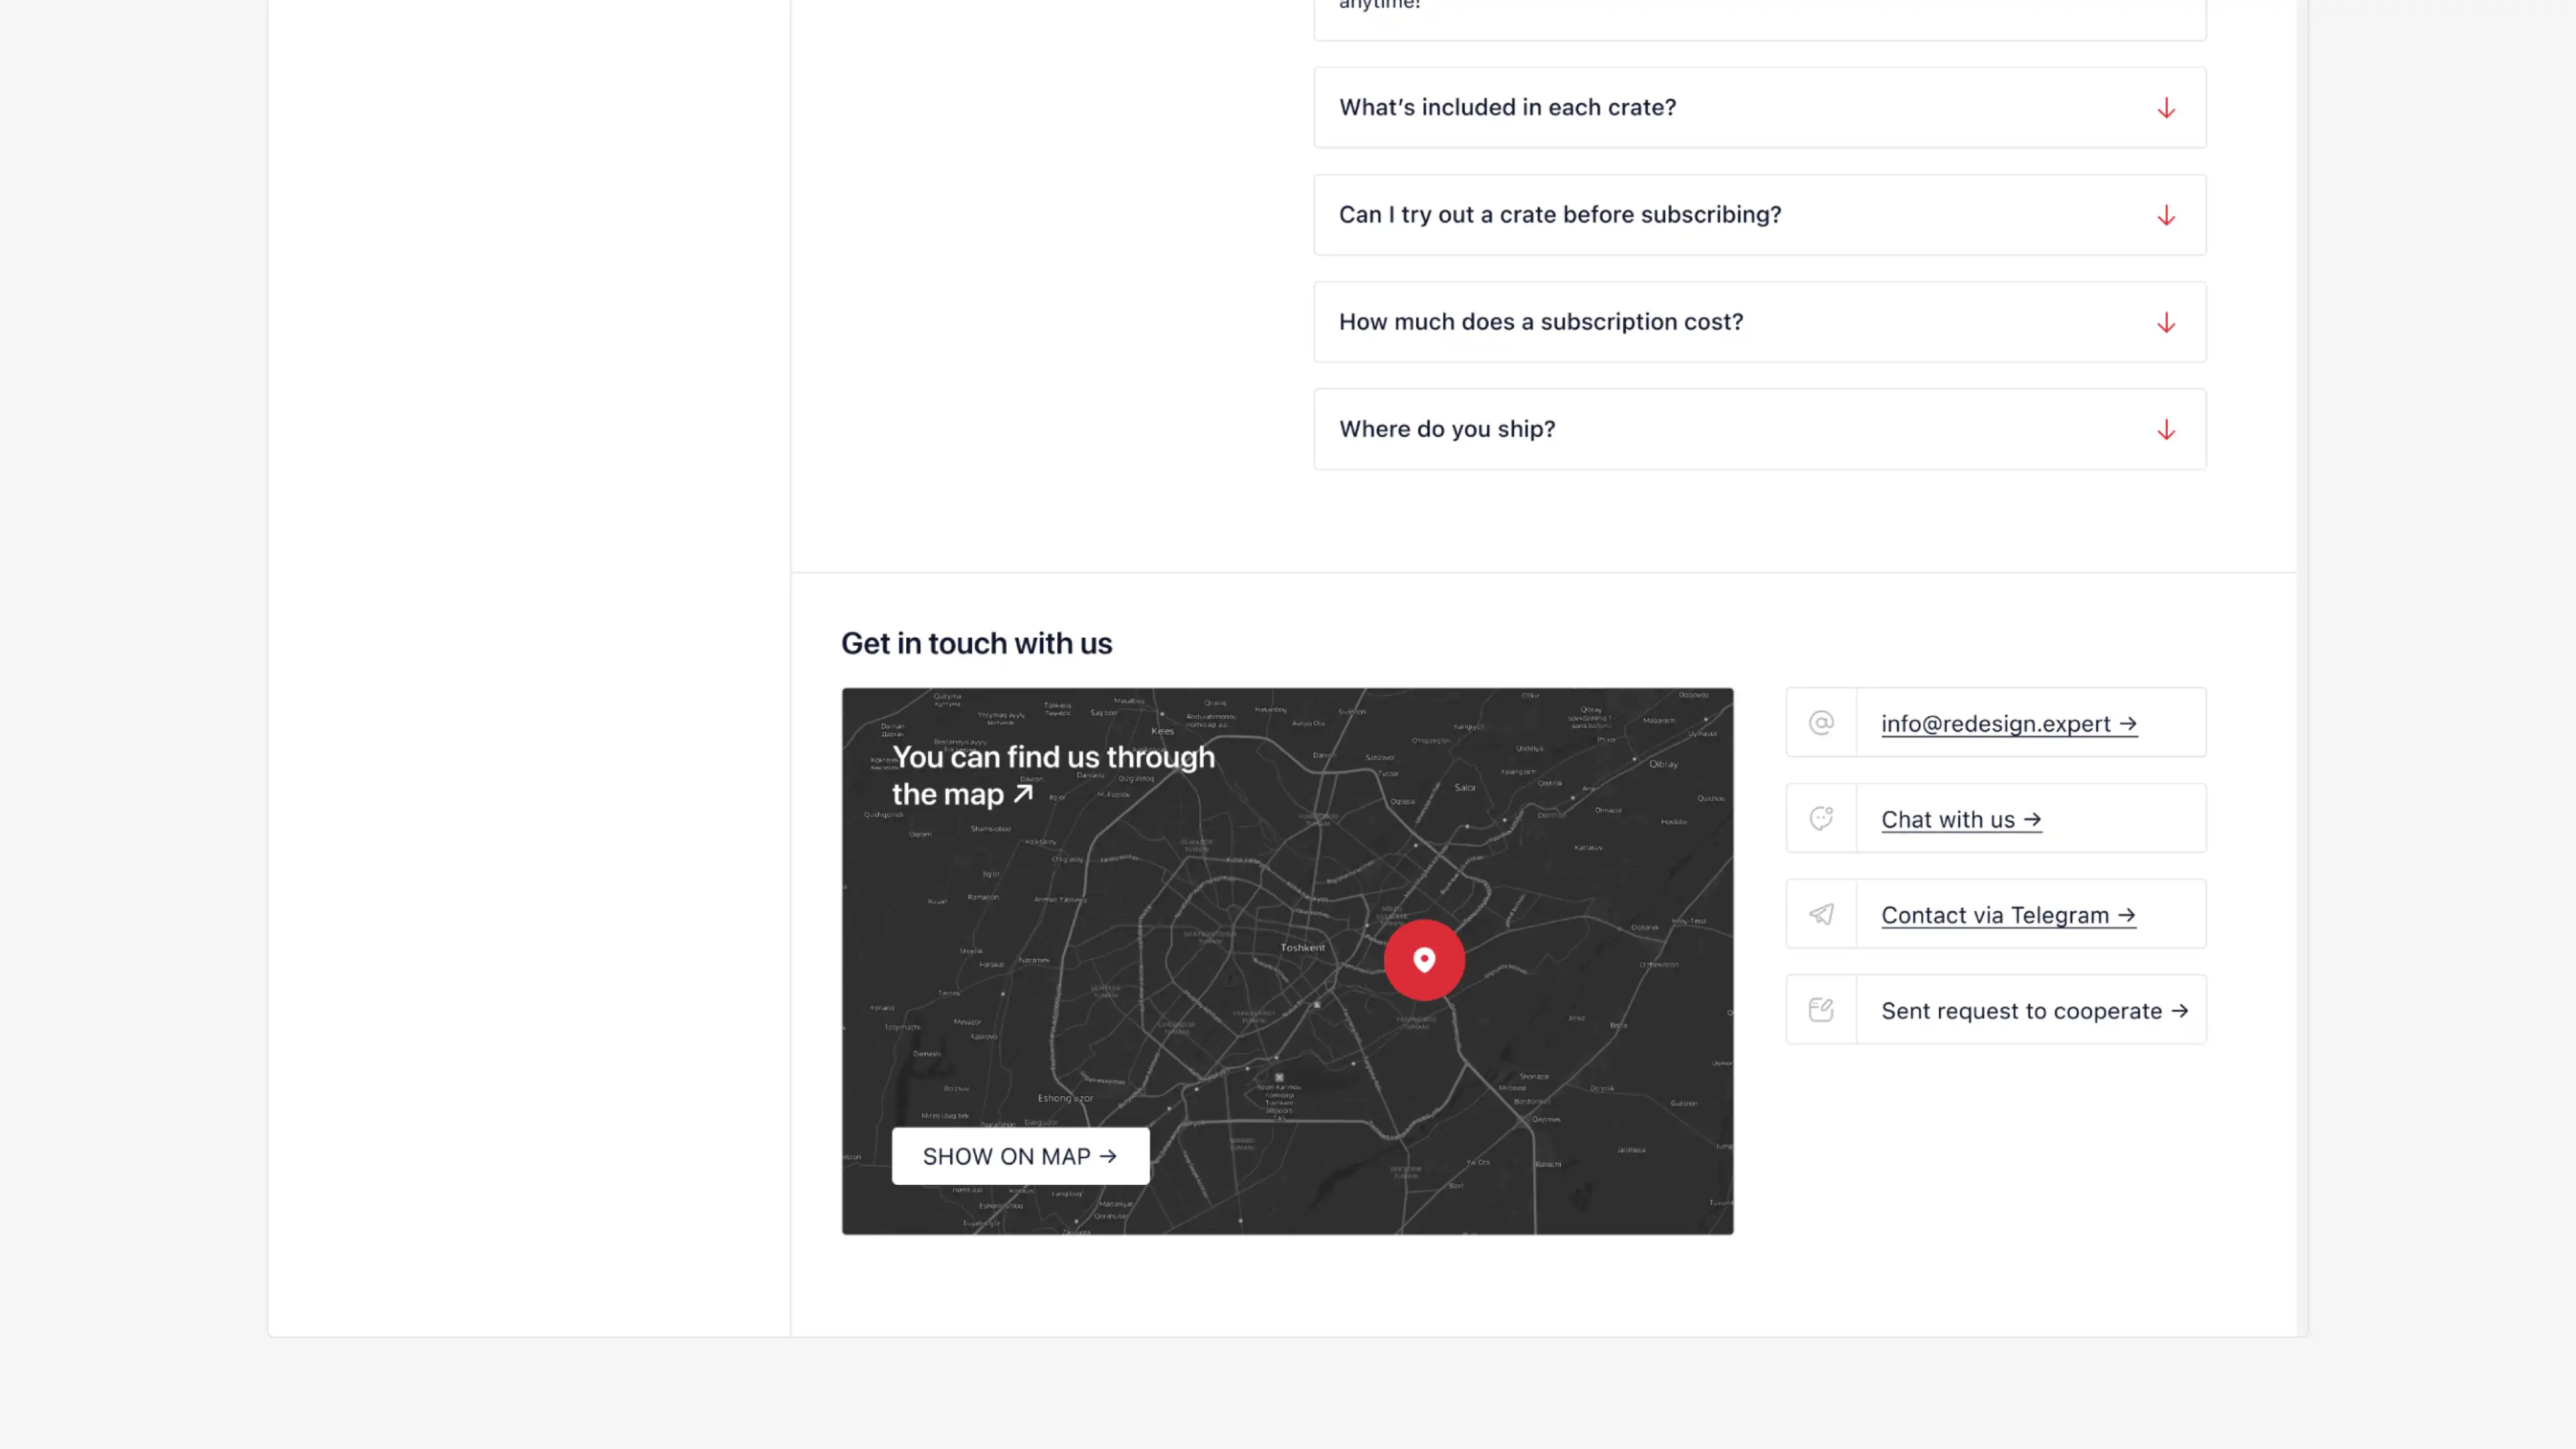
Task: Click the diagonal arrow after 'the map'
Action: pyautogui.click(x=1023, y=794)
